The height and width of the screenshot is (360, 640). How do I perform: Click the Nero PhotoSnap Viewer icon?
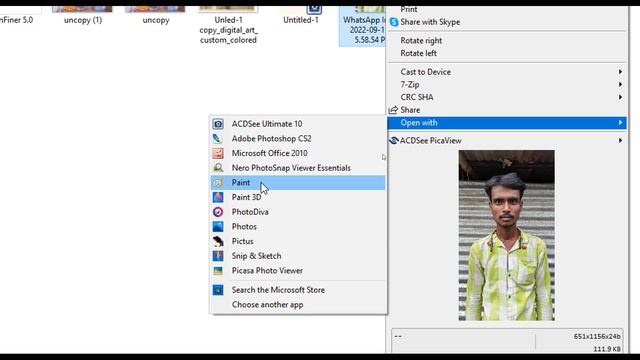point(218,168)
